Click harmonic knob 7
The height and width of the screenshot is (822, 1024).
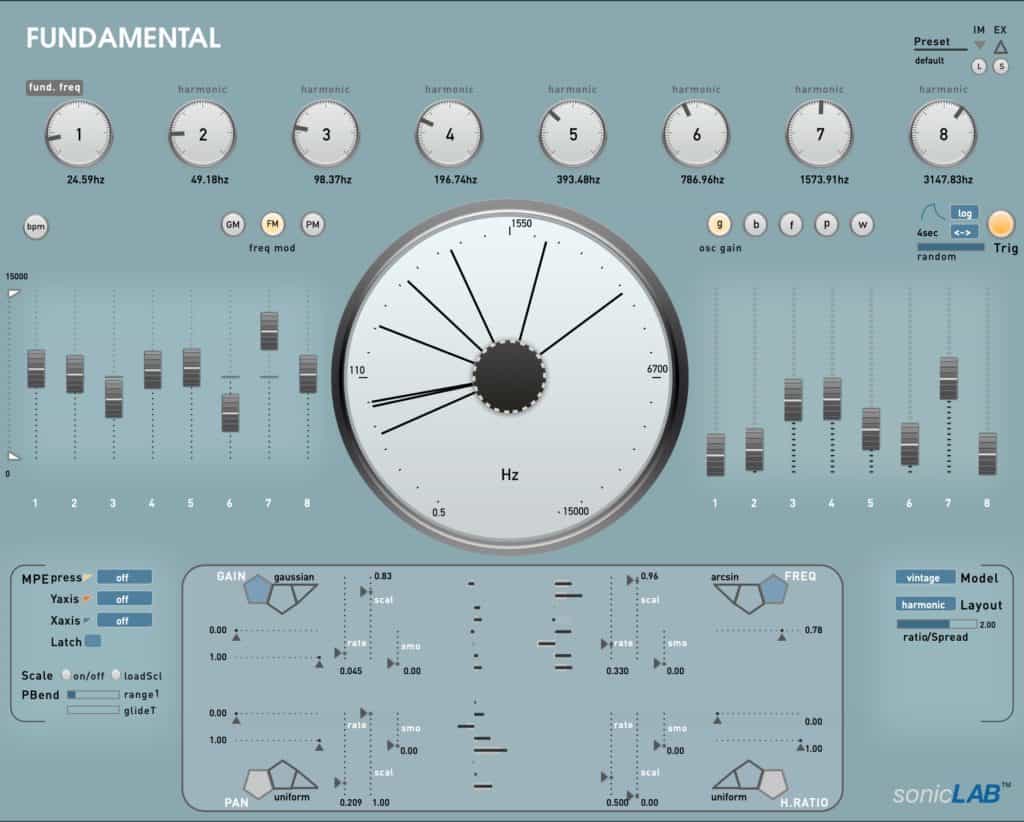coord(820,134)
